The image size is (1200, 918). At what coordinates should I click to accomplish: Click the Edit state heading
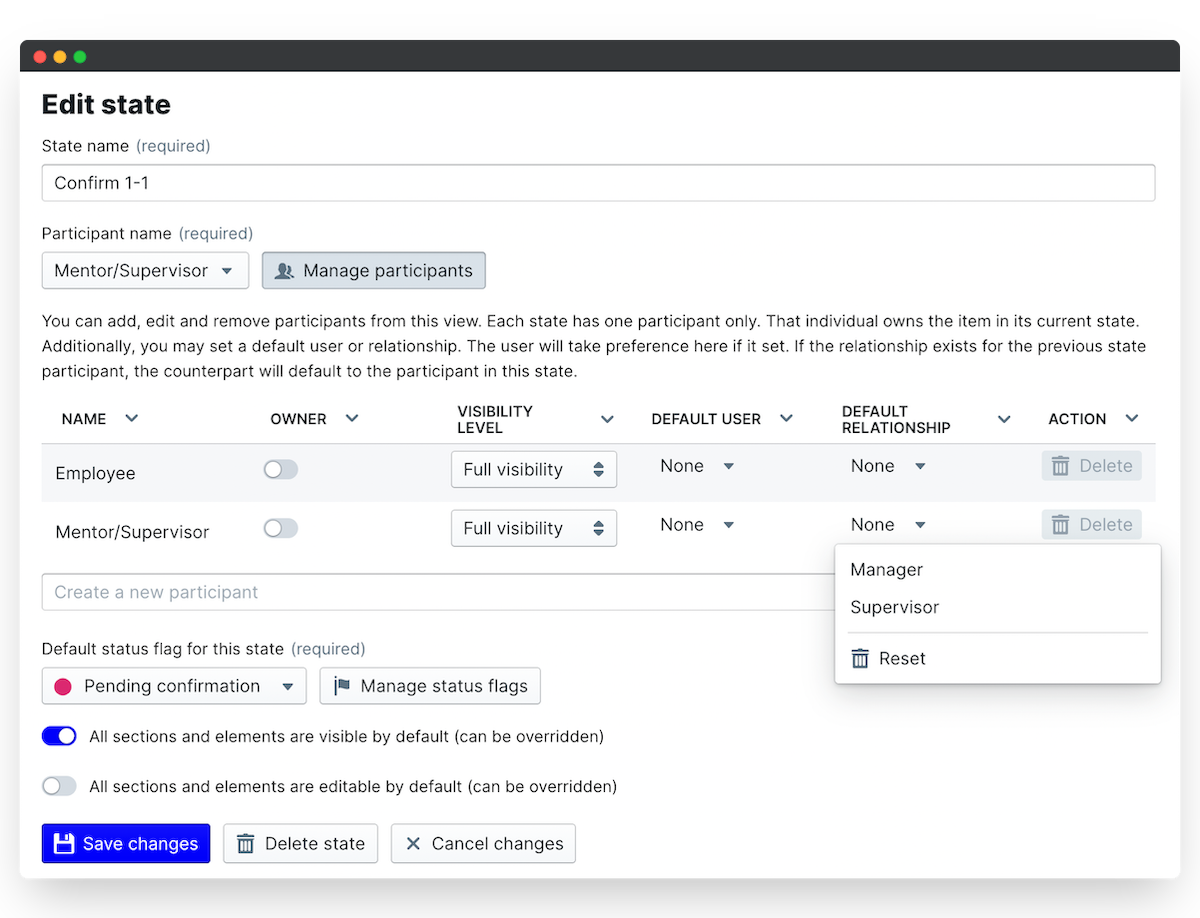click(106, 104)
